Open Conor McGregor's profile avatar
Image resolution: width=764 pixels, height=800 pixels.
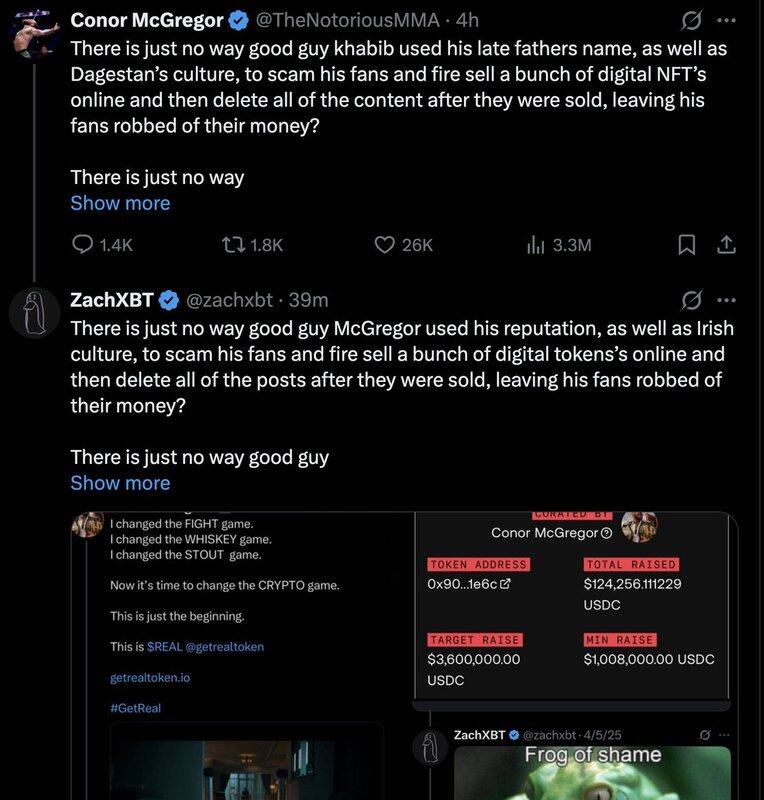point(35,30)
